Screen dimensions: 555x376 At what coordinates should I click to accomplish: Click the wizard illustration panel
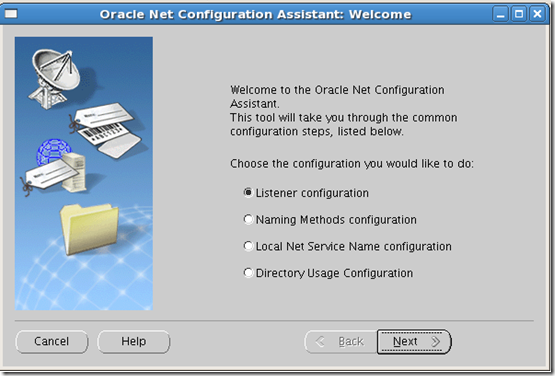click(x=84, y=173)
